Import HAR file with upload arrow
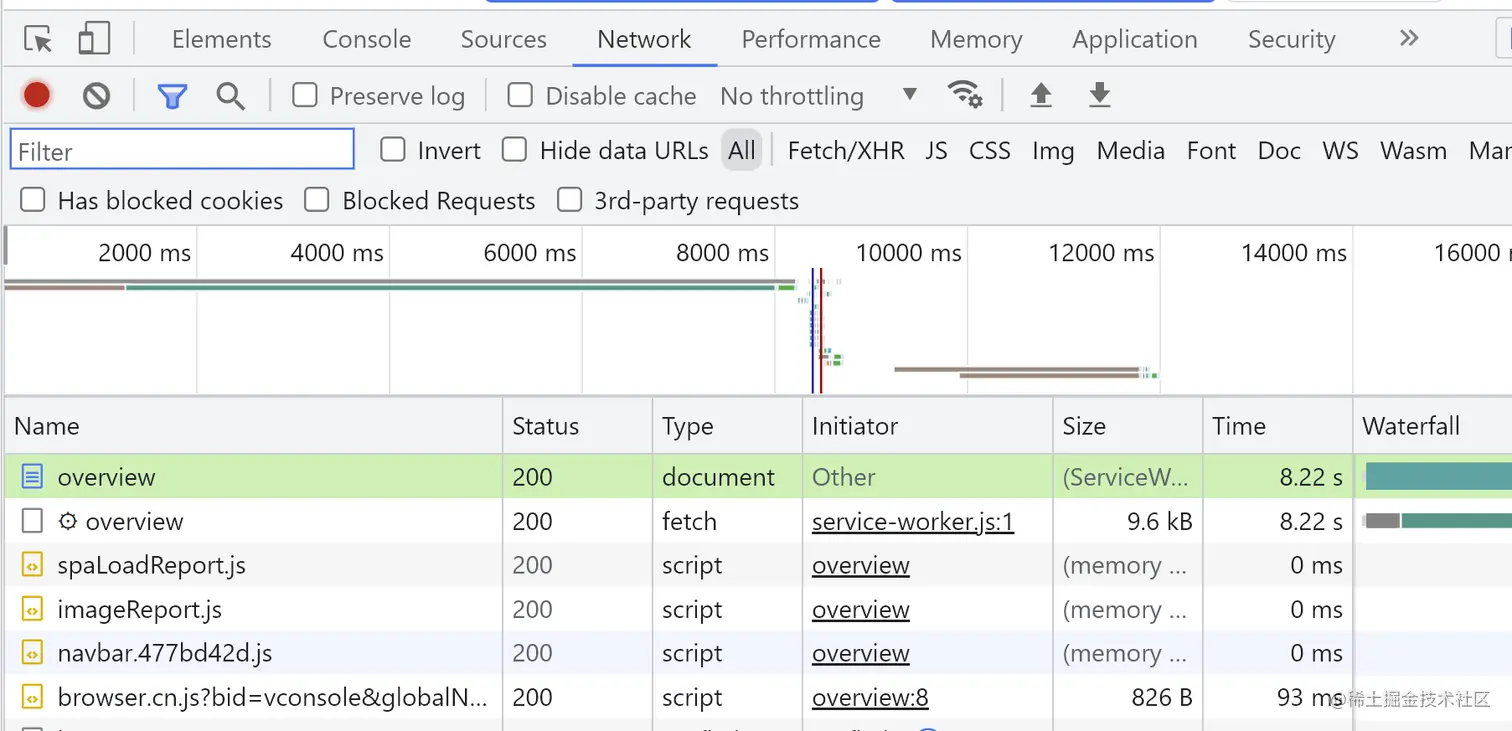The image size is (1512, 731). pos(1041,95)
